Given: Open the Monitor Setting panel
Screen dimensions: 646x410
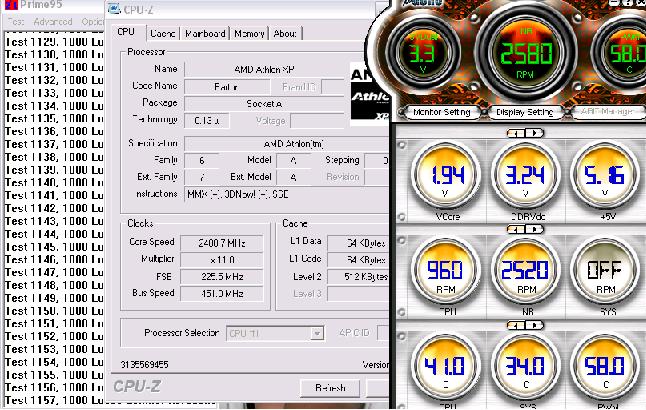Looking at the screenshot, I should pos(441,112).
